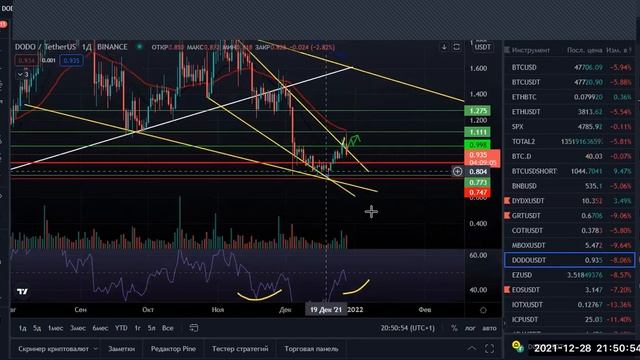
Task: Click the blue 0.935 buy price button
Action: click(x=71, y=60)
